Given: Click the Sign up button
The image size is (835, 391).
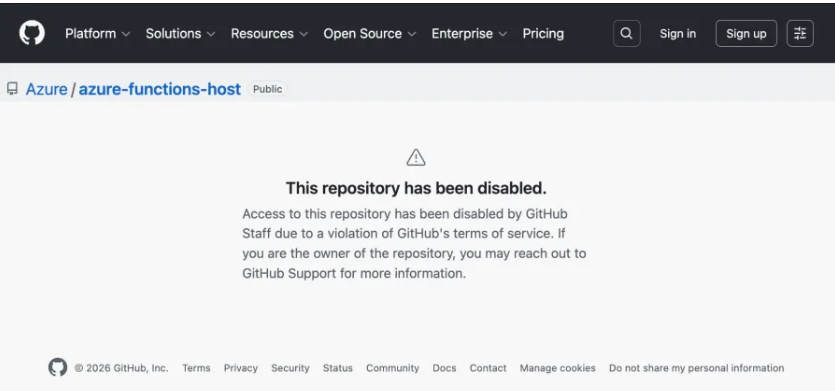Looking at the screenshot, I should pos(746,34).
